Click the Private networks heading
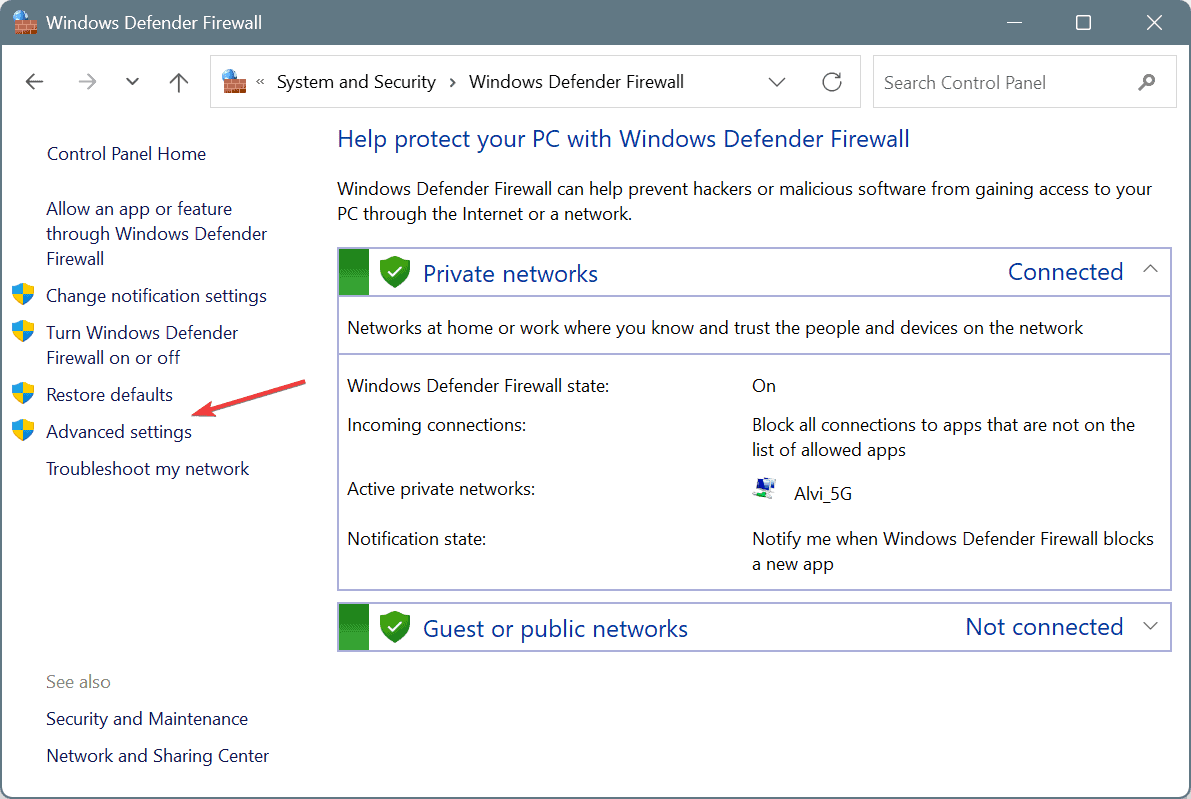Image resolution: width=1191 pixels, height=799 pixels. [x=510, y=273]
